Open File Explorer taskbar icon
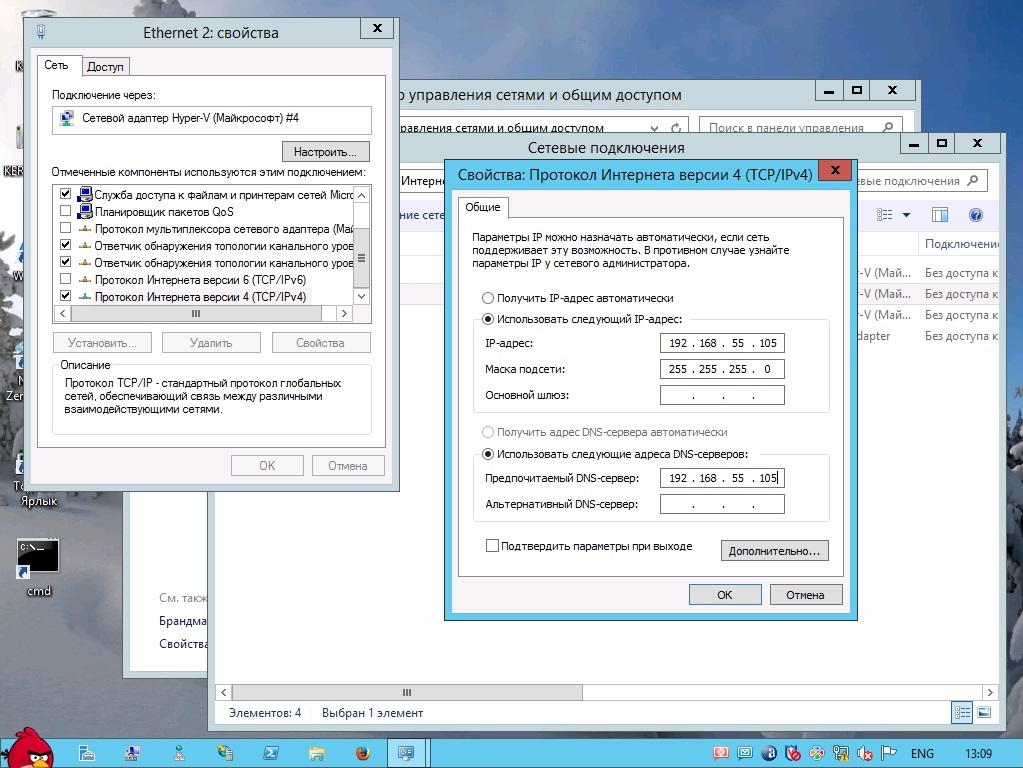This screenshot has width=1023, height=768. click(316, 752)
